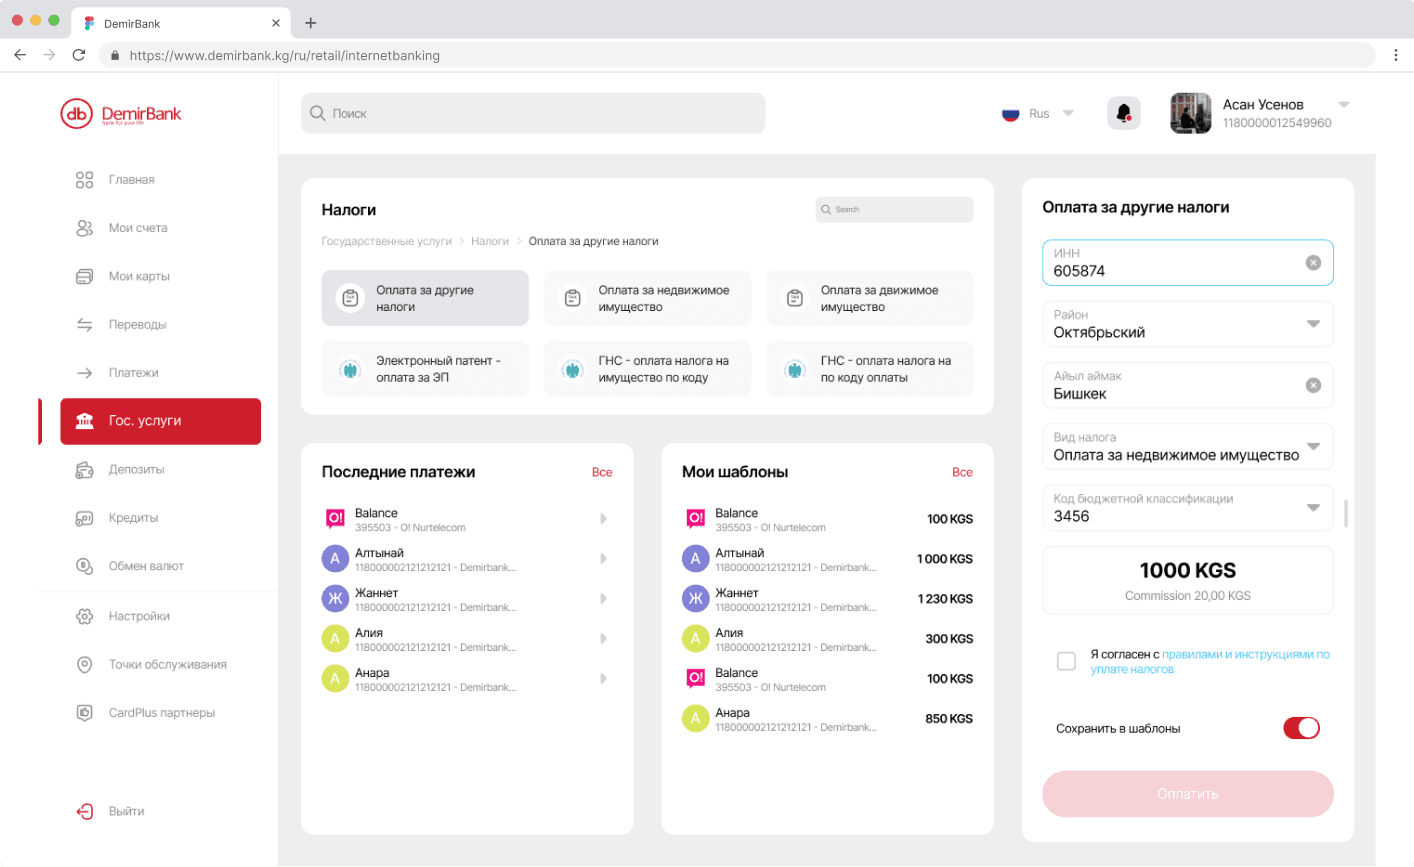Select the Электронный патент payment tile
1414x867 pixels.
(425, 369)
